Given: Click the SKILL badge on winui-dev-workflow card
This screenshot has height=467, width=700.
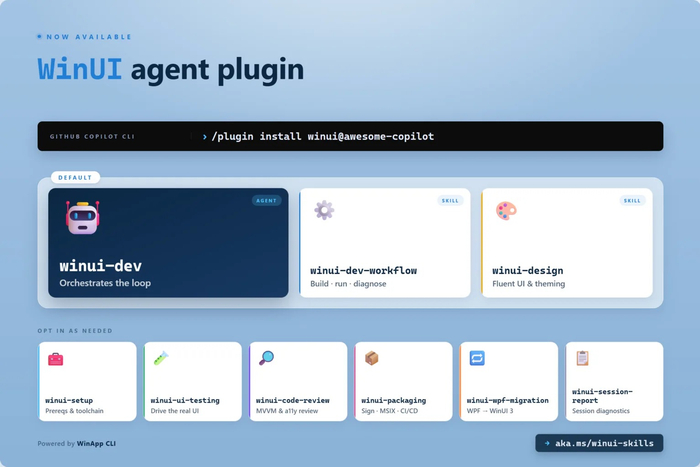Looking at the screenshot, I should click(x=450, y=200).
